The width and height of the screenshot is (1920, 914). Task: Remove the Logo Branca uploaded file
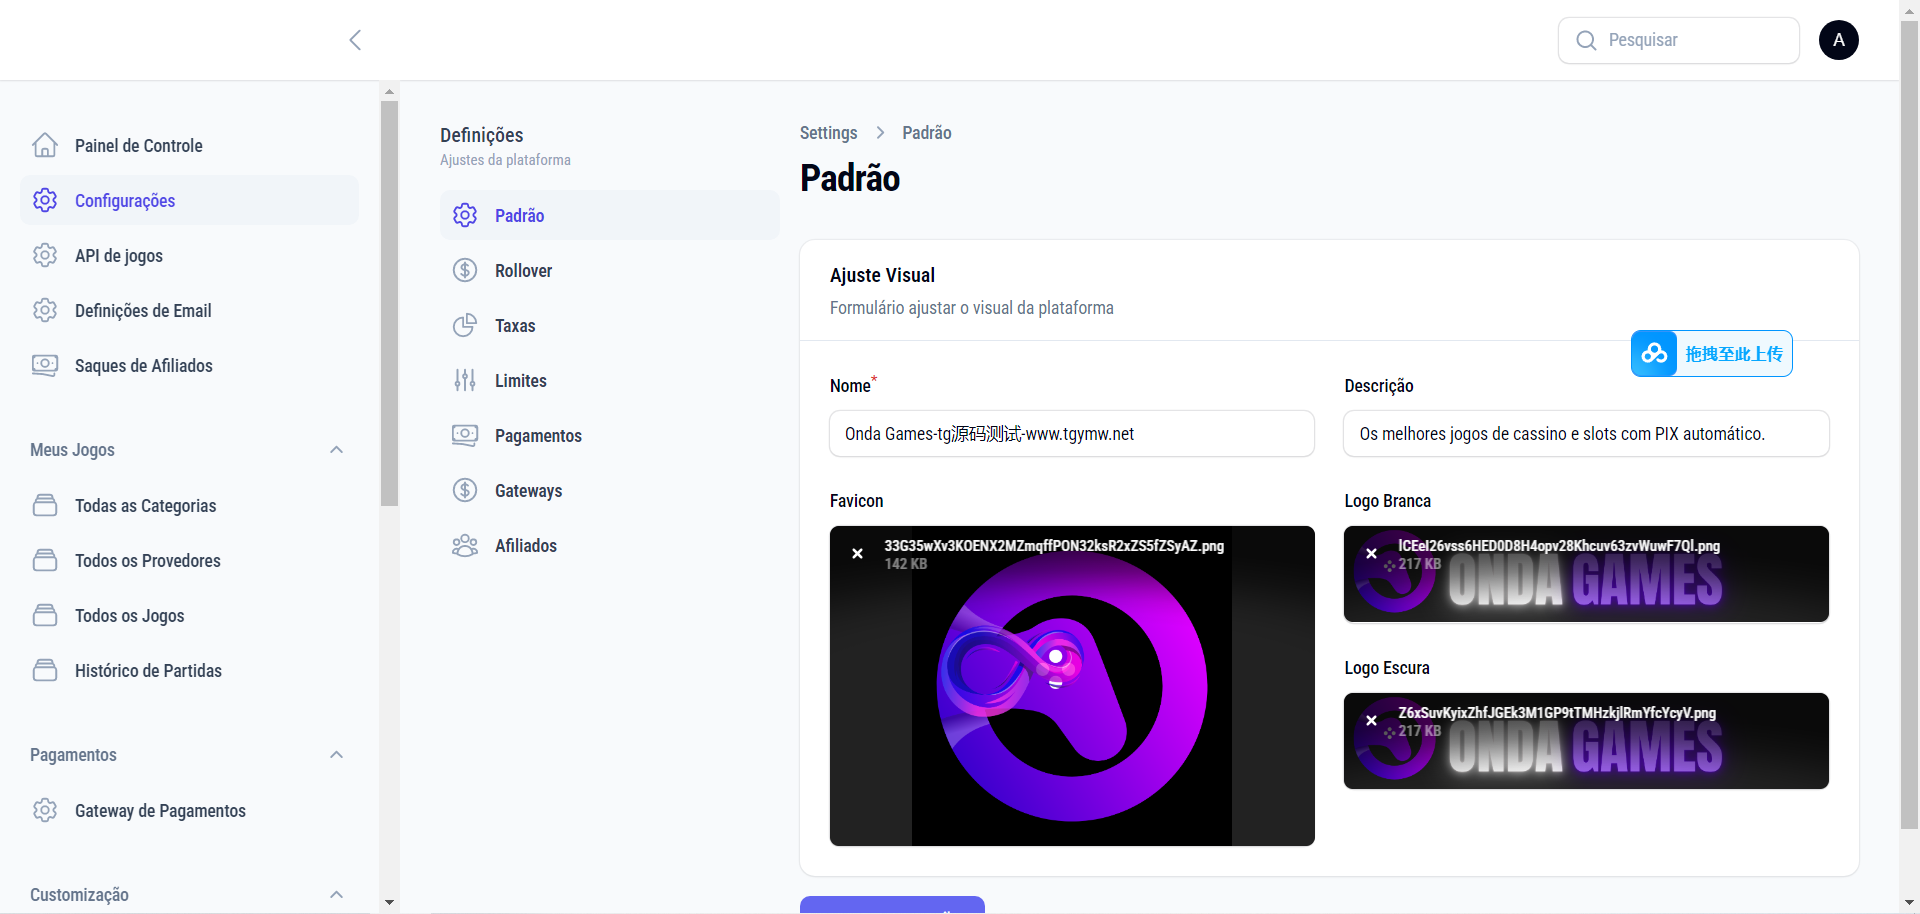[1371, 553]
